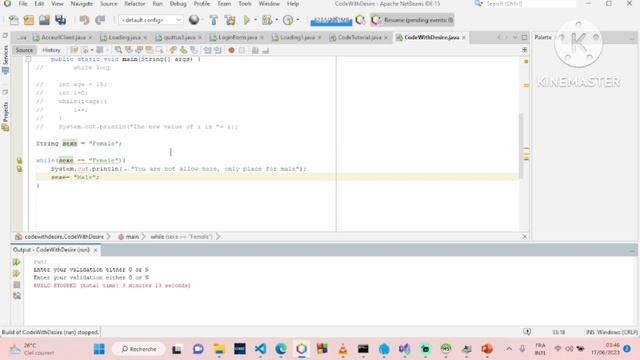Open the editor documents list dropdown
Viewport: 640px width, 360px height.
(x=515, y=38)
